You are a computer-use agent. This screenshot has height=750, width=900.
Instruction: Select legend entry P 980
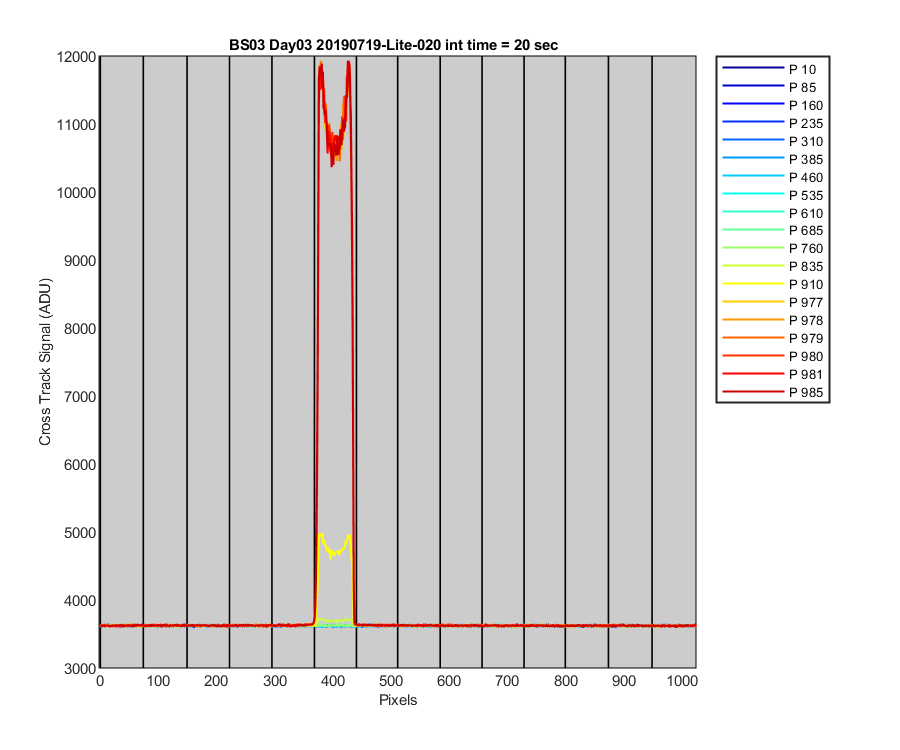pyautogui.click(x=773, y=356)
